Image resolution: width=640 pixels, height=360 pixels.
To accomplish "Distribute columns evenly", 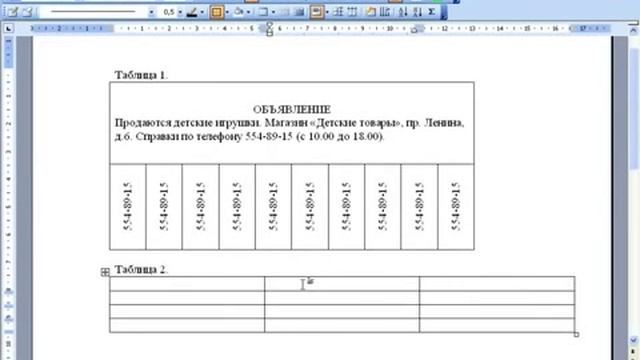I will [x=352, y=12].
